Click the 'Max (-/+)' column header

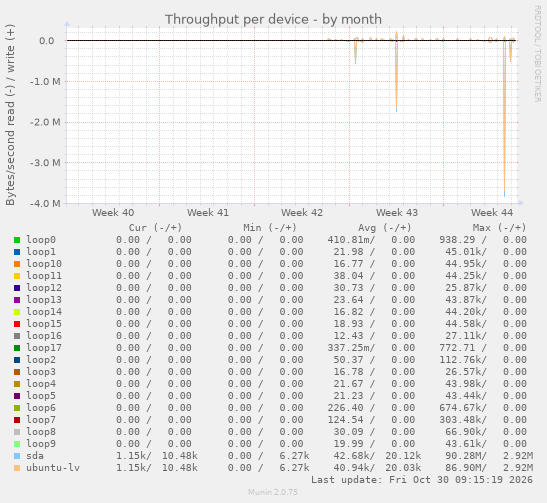click(x=499, y=228)
